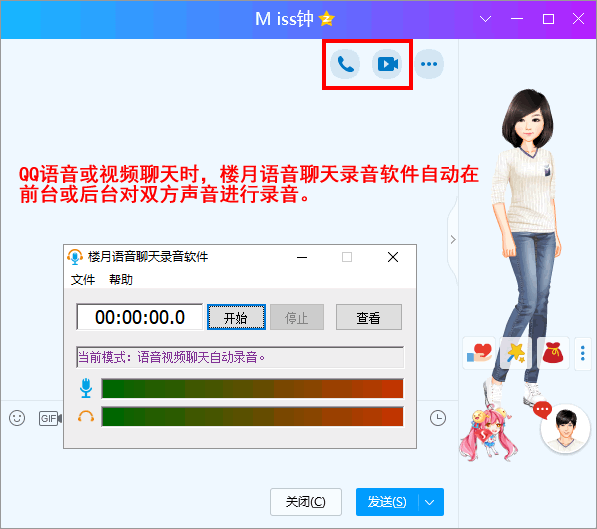Open the 文件 menu
597x529 pixels.
click(83, 280)
